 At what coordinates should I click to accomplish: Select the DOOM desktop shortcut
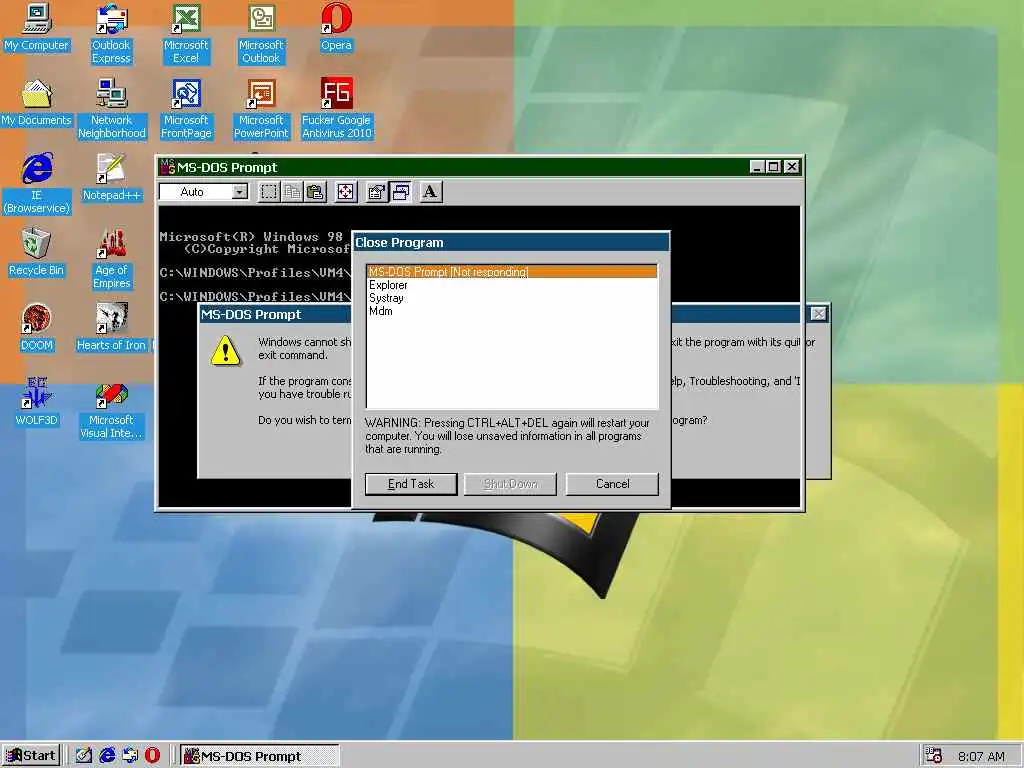(37, 328)
